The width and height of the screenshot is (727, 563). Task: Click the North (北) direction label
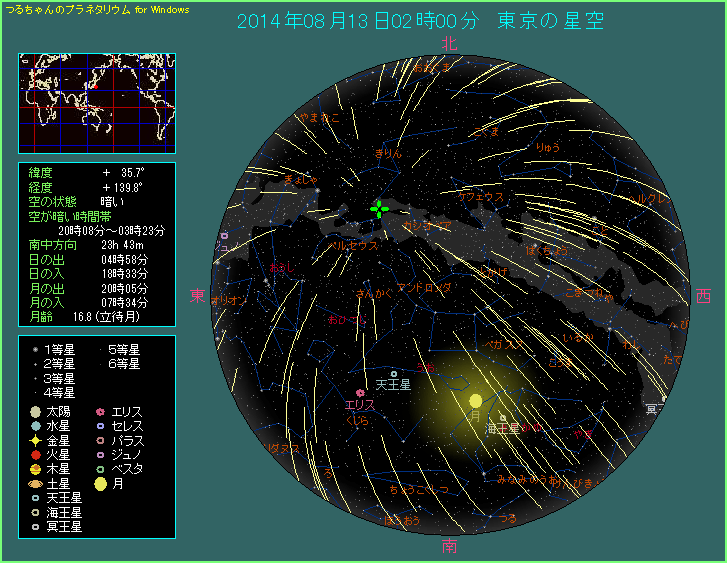coord(449,43)
